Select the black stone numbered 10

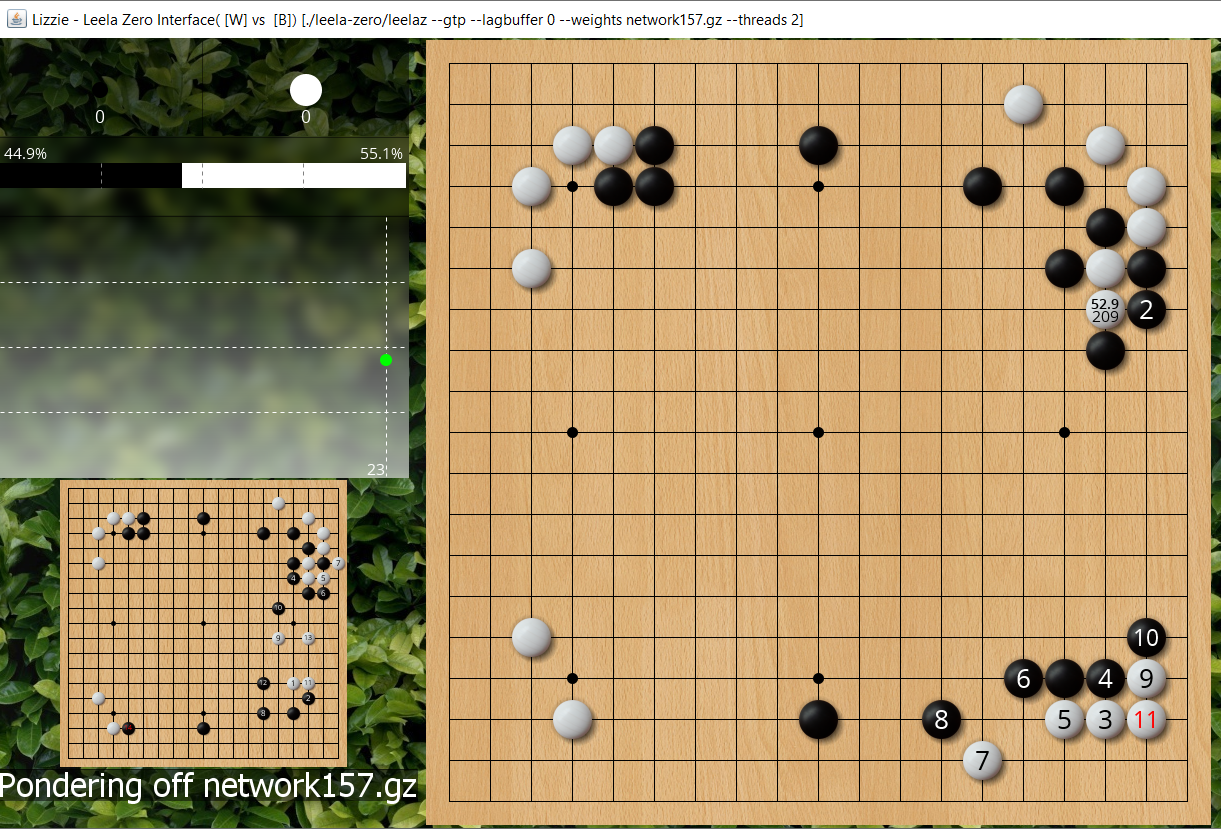(1146, 637)
